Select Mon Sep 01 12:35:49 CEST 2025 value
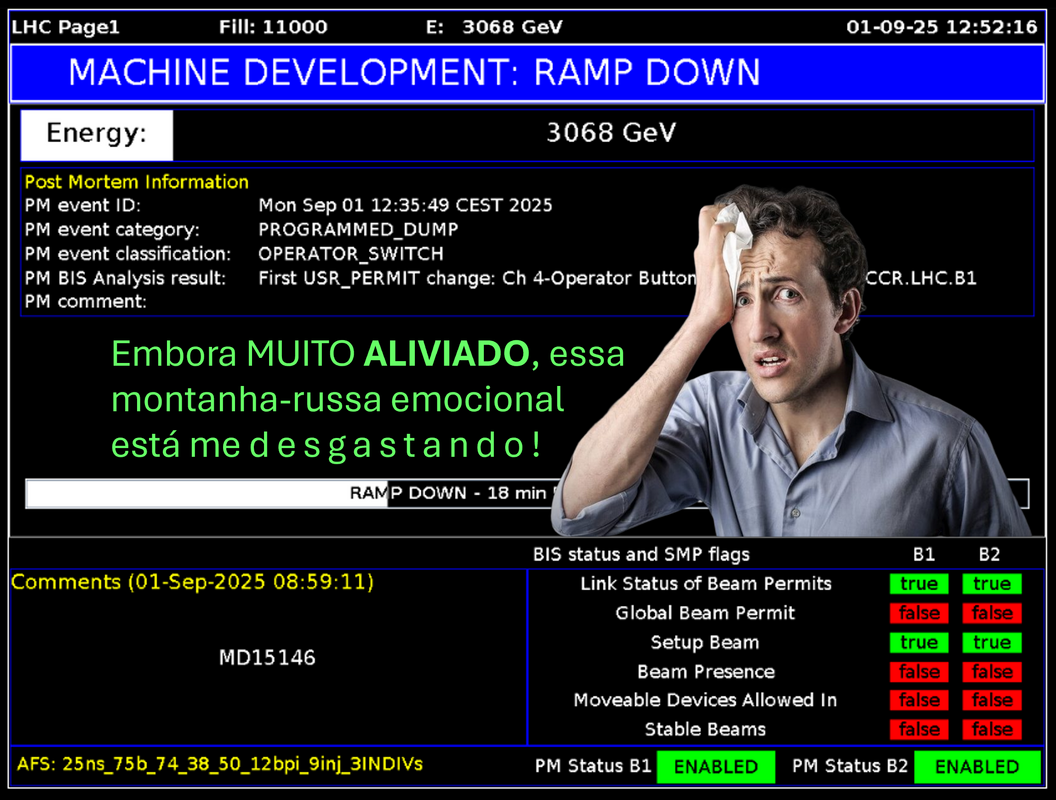The width and height of the screenshot is (1056, 800). 405,205
